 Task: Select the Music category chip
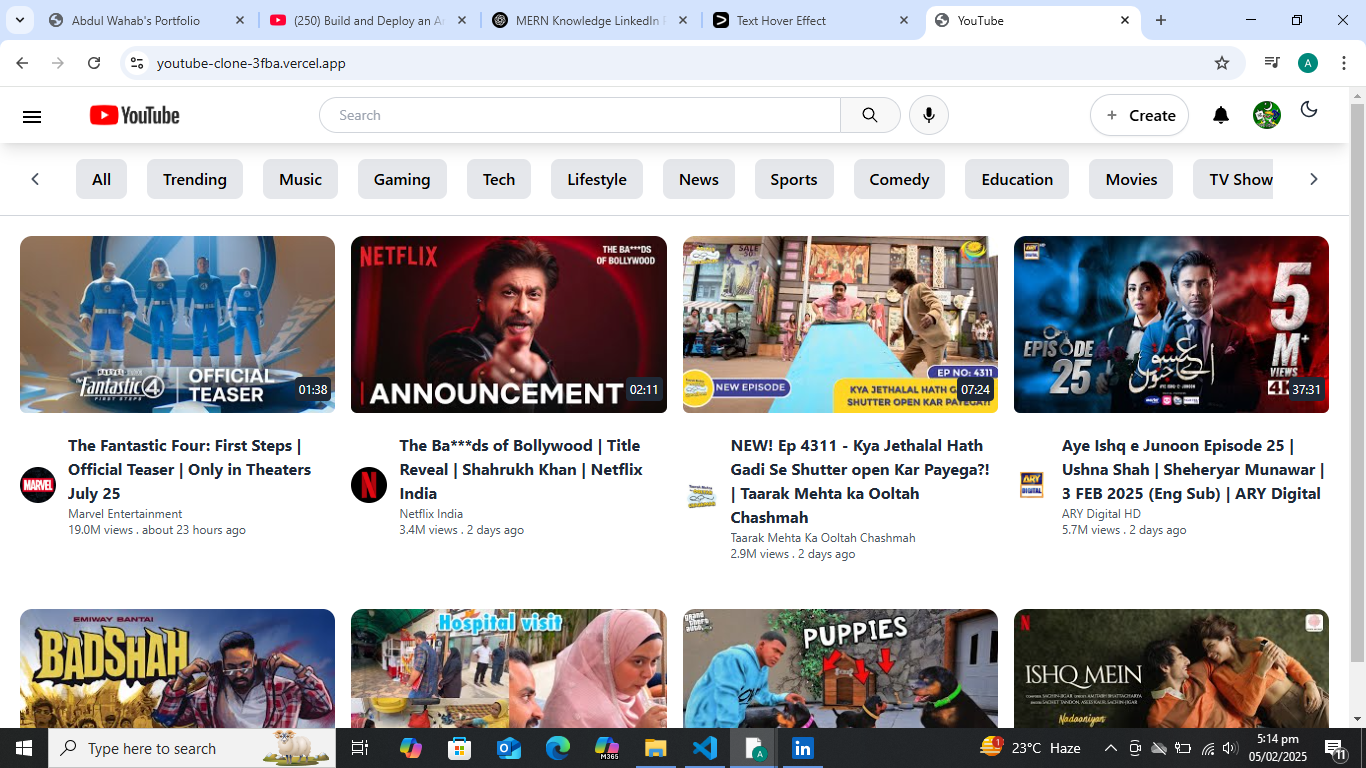300,180
